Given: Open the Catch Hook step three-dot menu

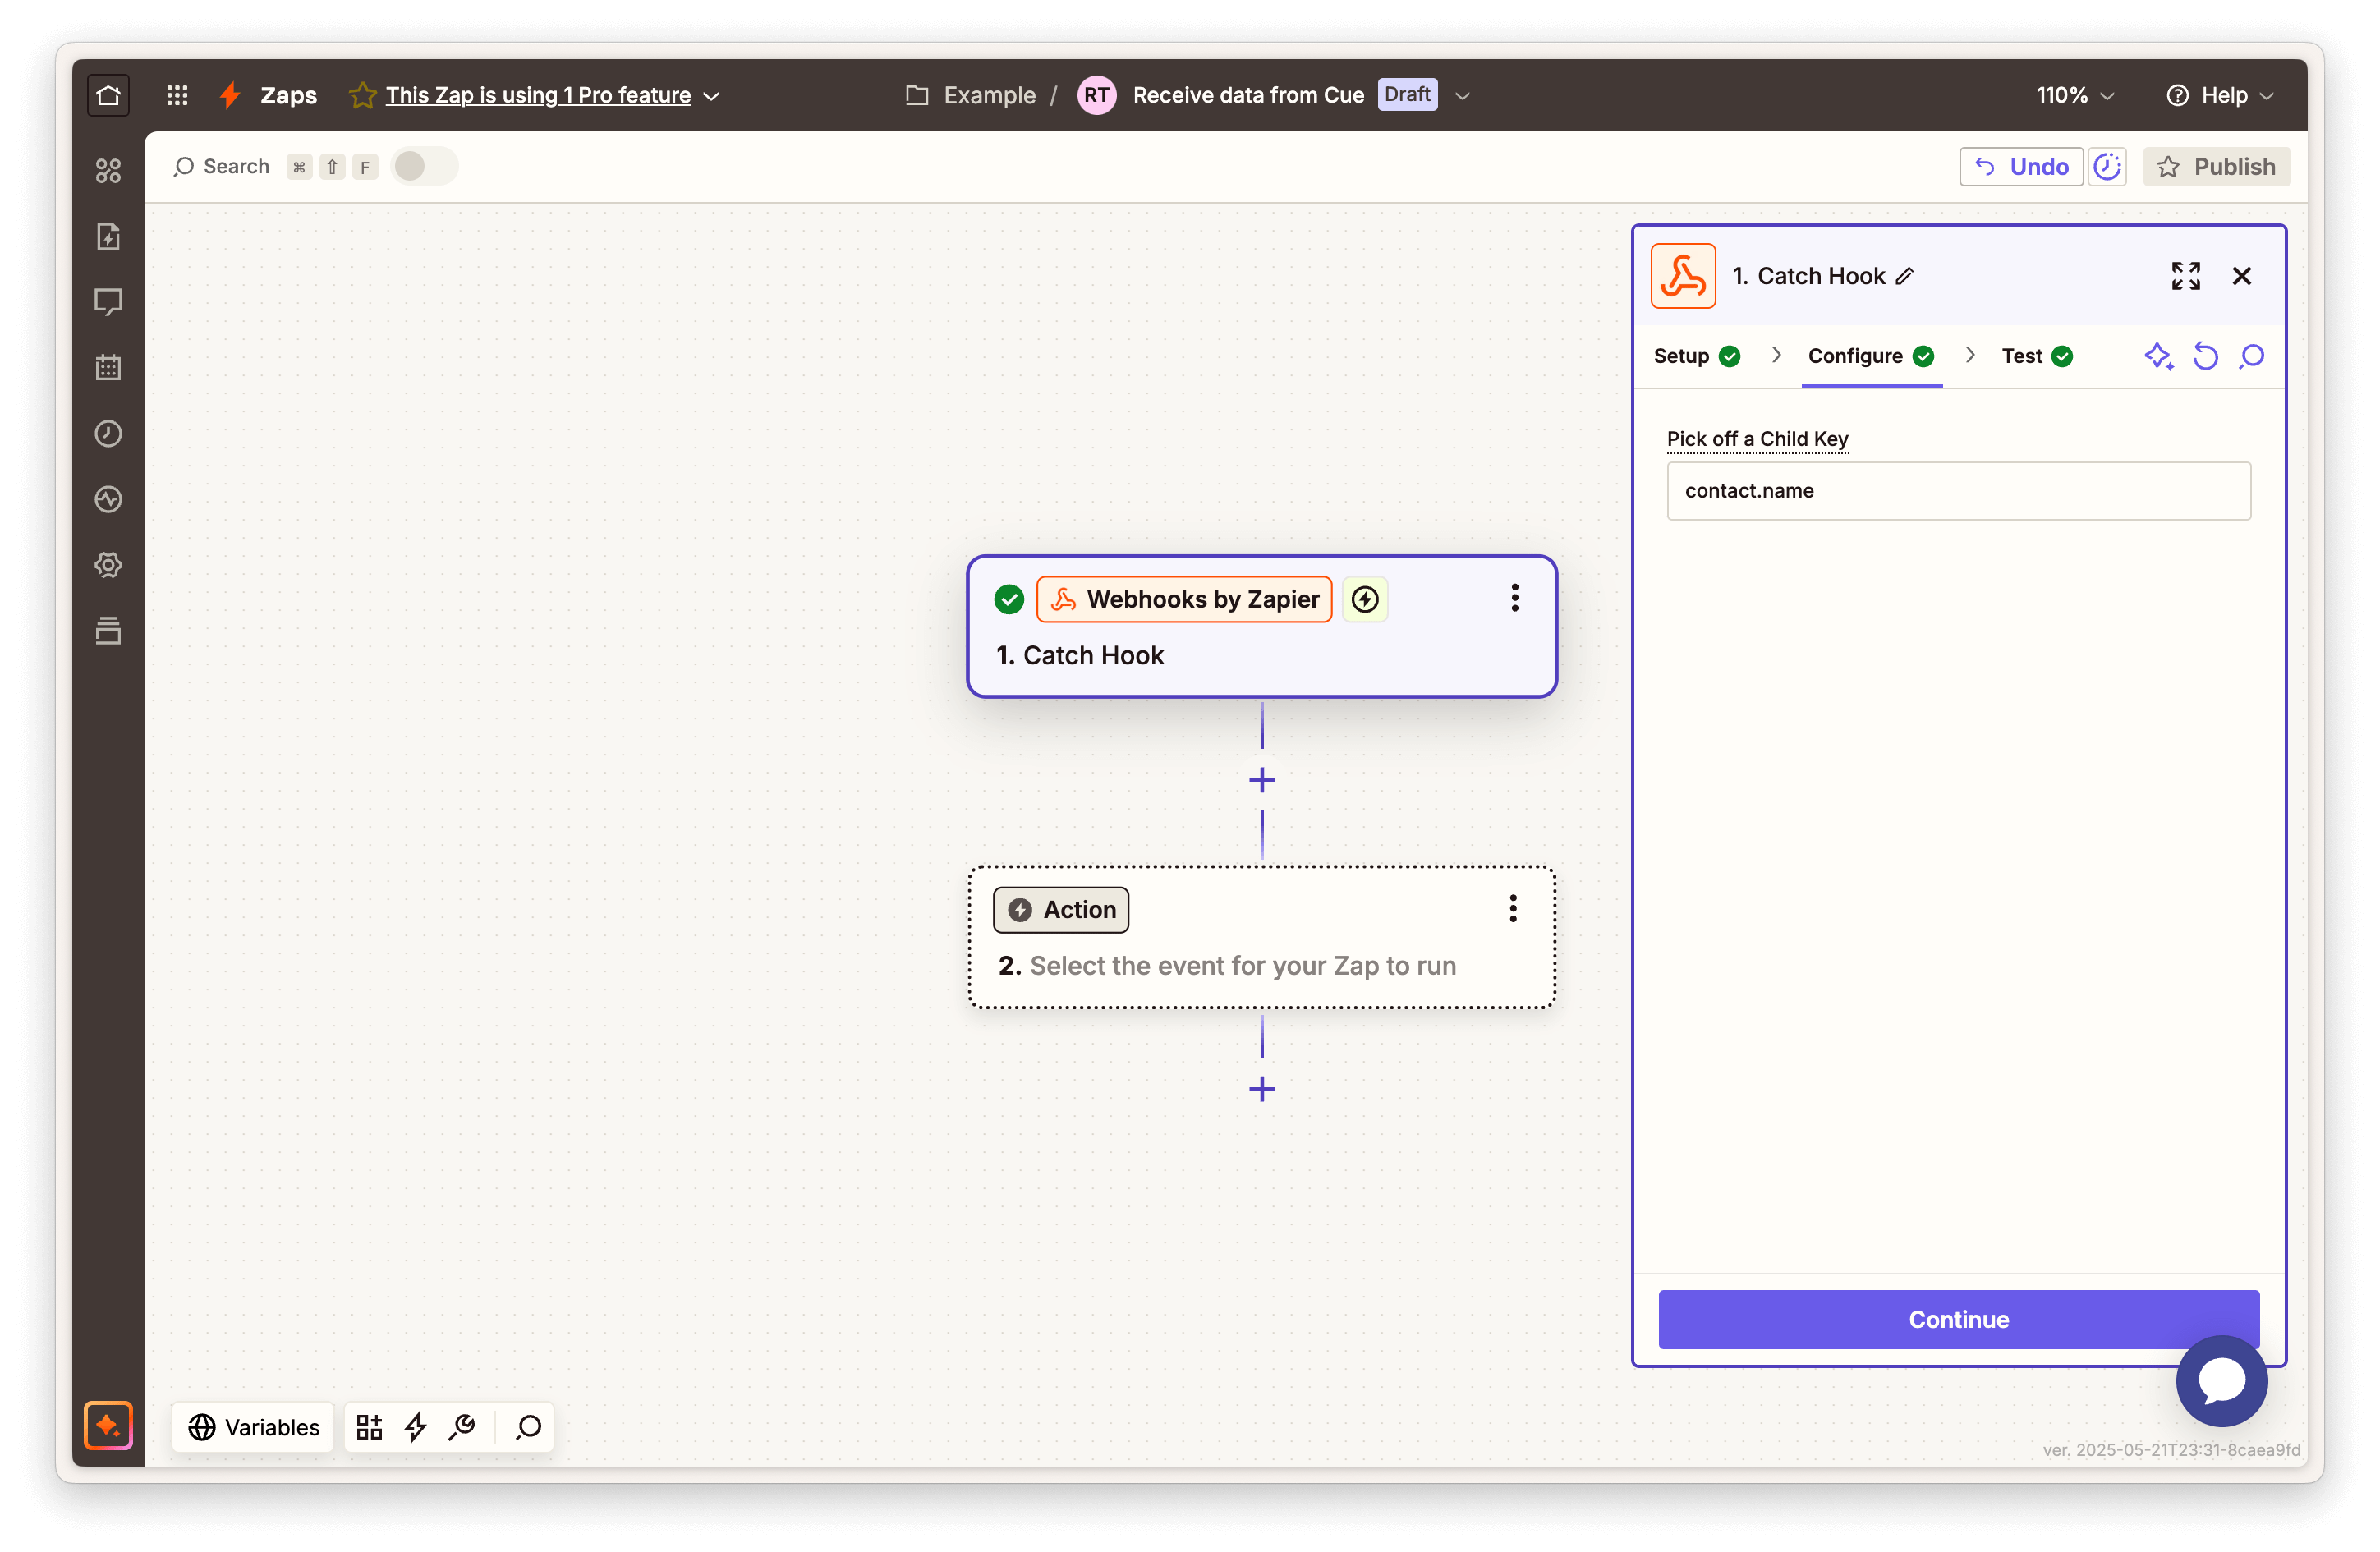Looking at the screenshot, I should pyautogui.click(x=1514, y=598).
